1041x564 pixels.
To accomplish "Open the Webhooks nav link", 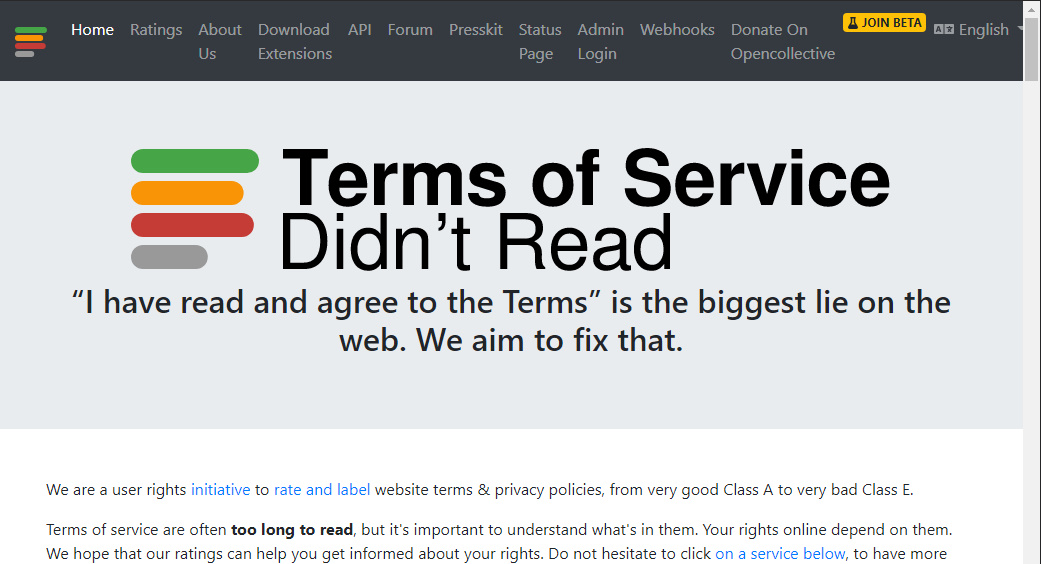I will tap(677, 30).
